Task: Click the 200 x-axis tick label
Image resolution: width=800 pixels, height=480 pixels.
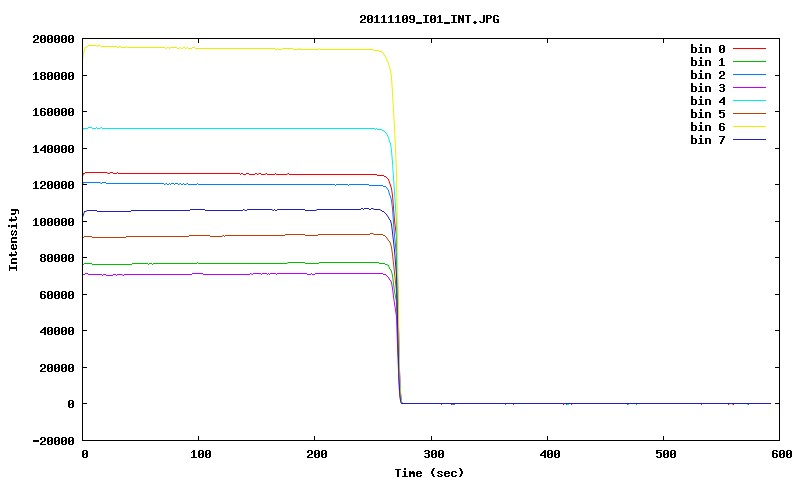Action: tap(317, 454)
